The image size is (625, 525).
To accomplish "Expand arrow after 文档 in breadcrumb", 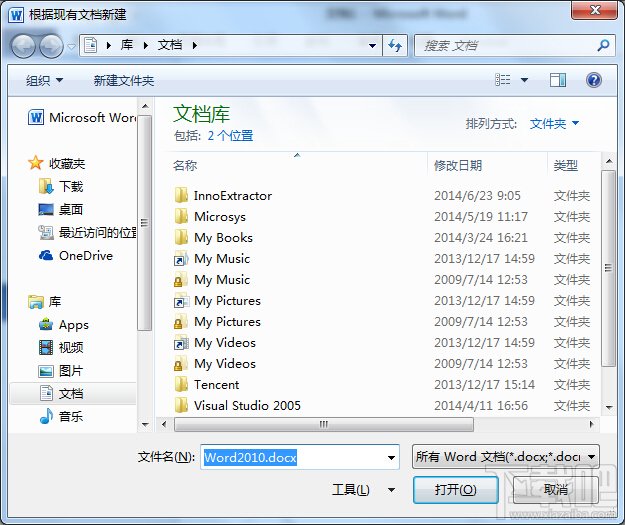I will [x=195, y=45].
